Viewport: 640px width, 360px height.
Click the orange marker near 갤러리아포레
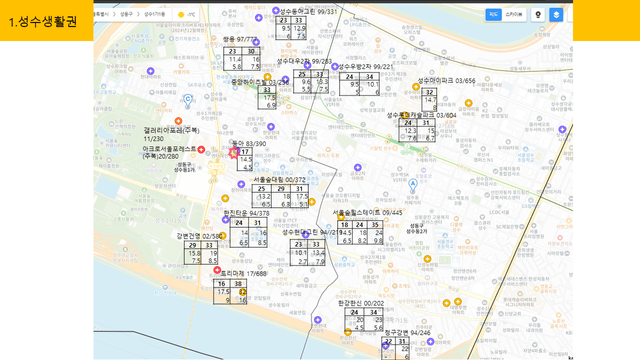coord(178,121)
